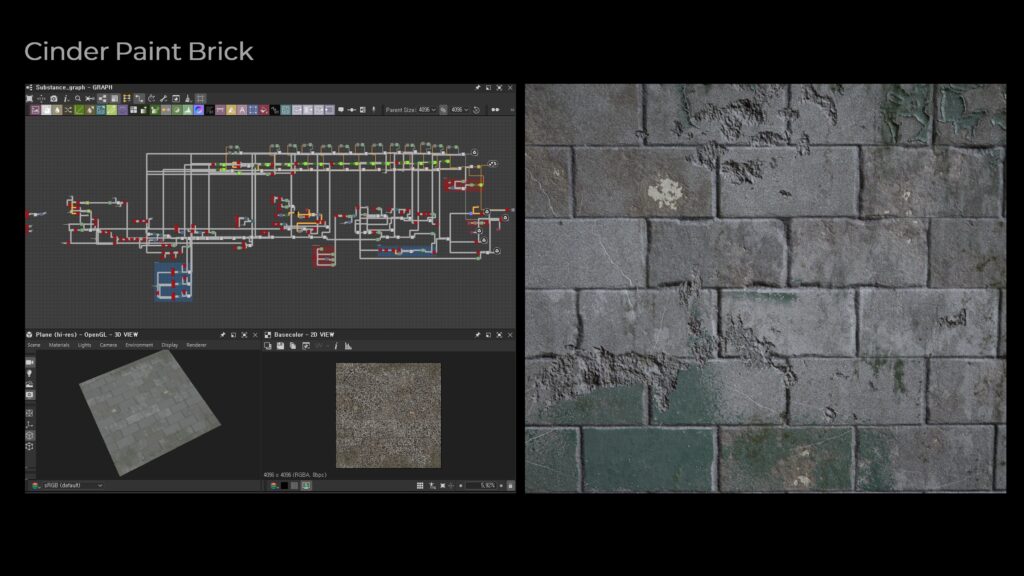This screenshot has height=576, width=1024.
Task: Open the Scene menu in 3D View
Action: click(x=34, y=345)
